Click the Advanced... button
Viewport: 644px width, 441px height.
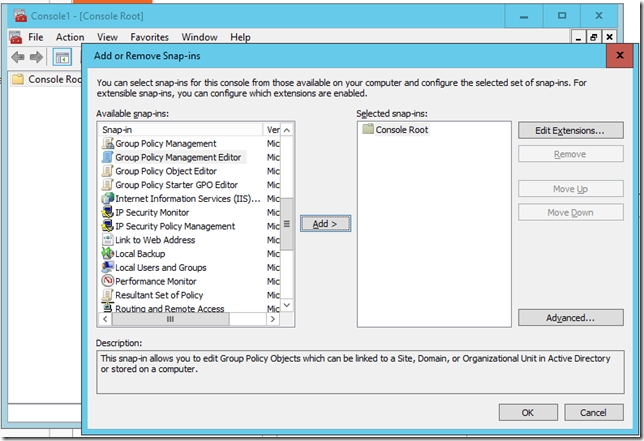(x=570, y=318)
